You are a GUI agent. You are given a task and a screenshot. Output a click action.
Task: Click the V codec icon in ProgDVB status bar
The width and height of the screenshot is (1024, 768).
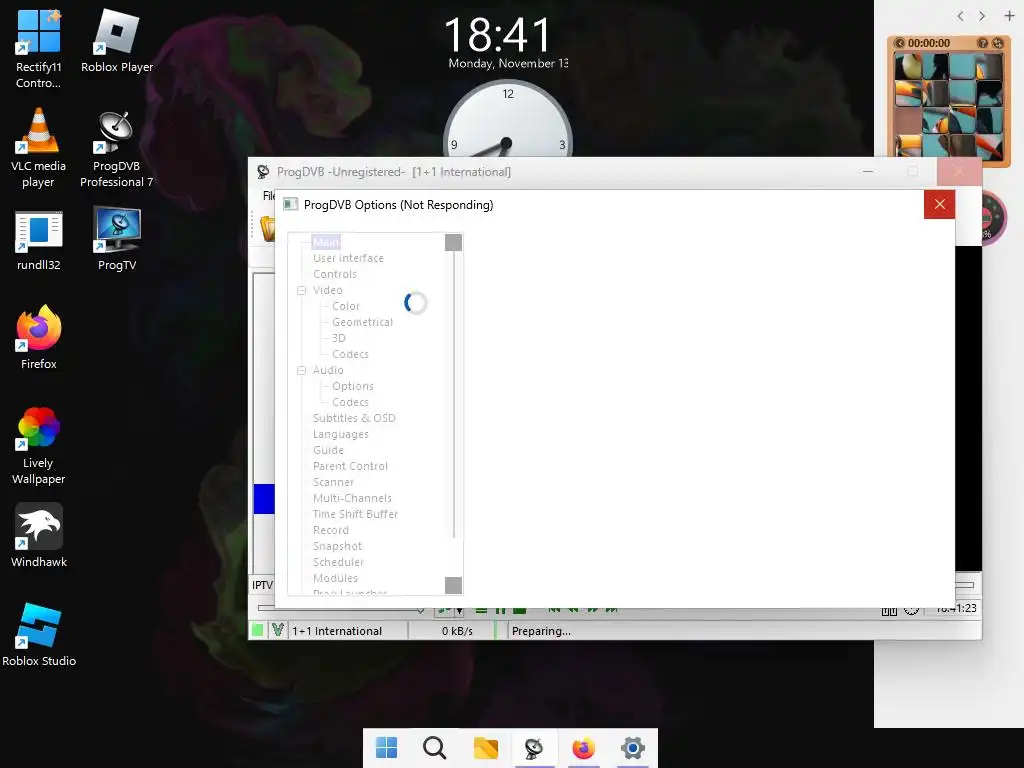(x=278, y=630)
